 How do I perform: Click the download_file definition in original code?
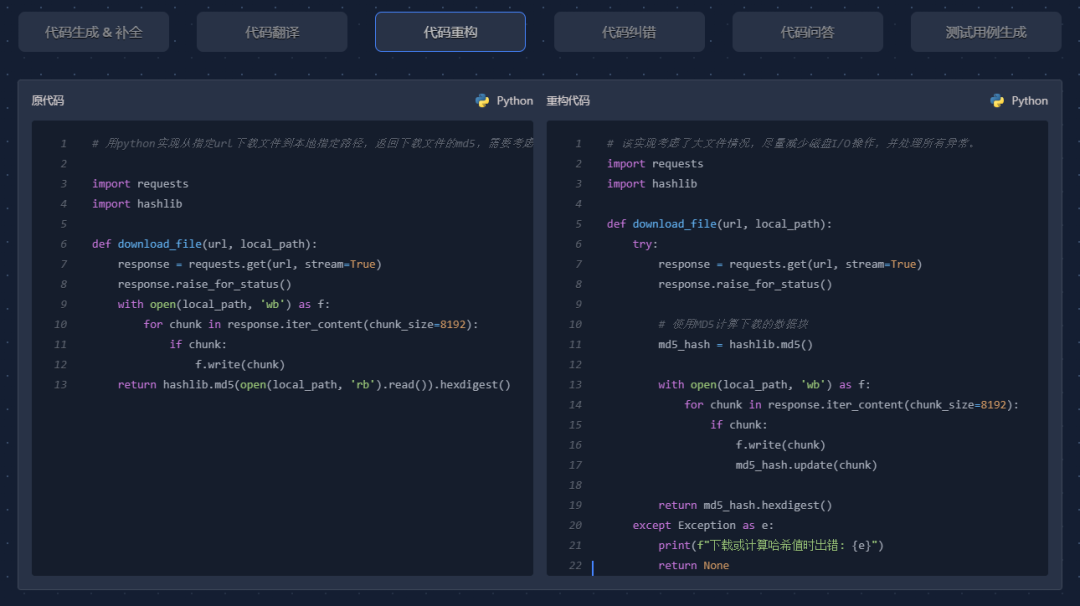(205, 244)
